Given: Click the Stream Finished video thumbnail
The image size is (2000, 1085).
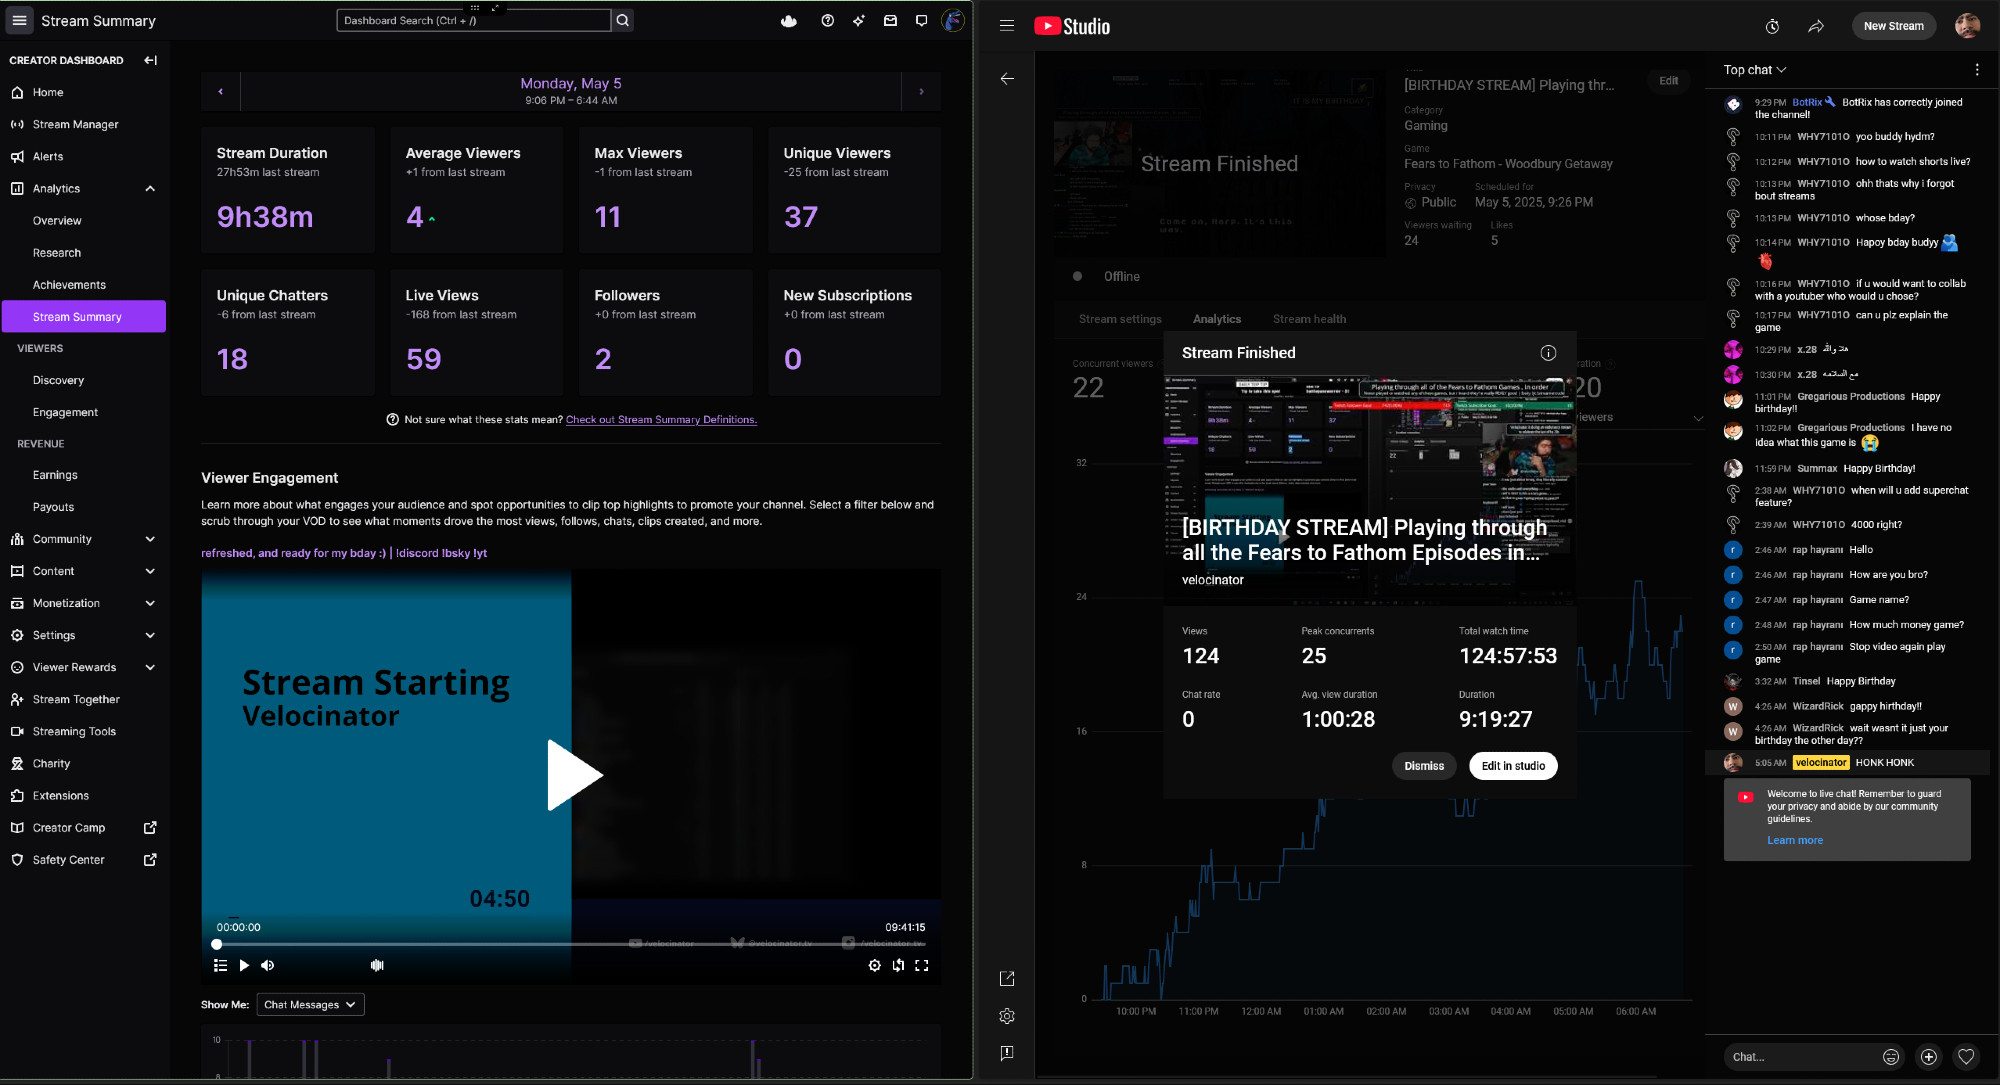Looking at the screenshot, I should [1370, 491].
